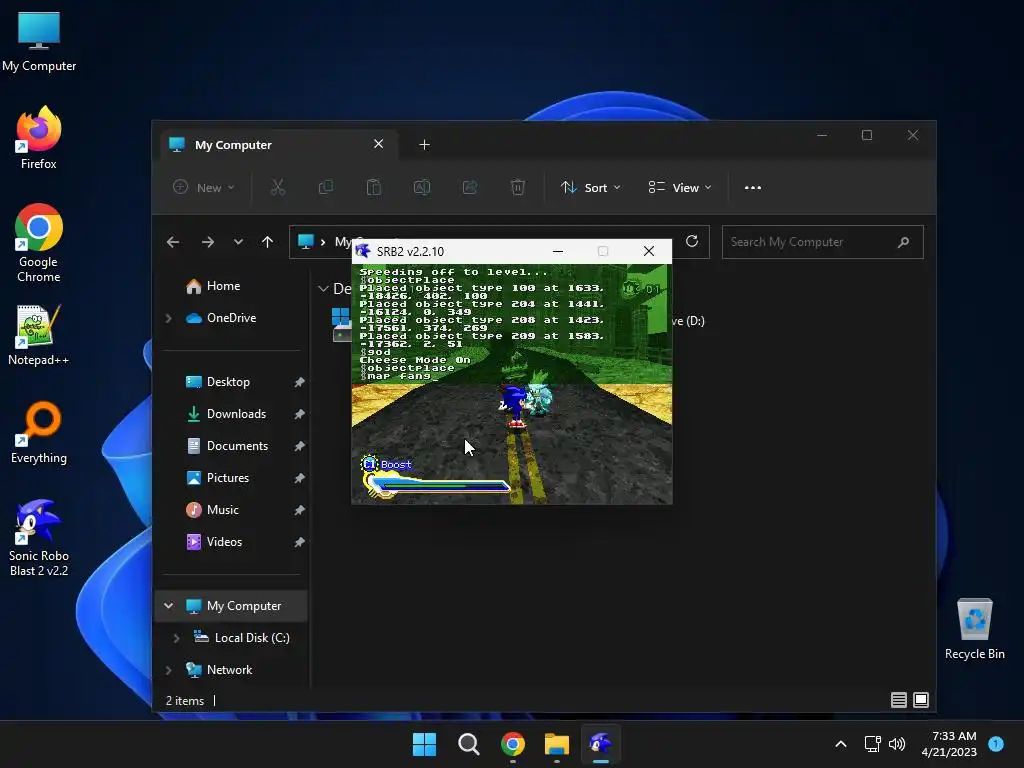
Task: Unpin Desktop using its pin icon
Action: [x=299, y=382]
